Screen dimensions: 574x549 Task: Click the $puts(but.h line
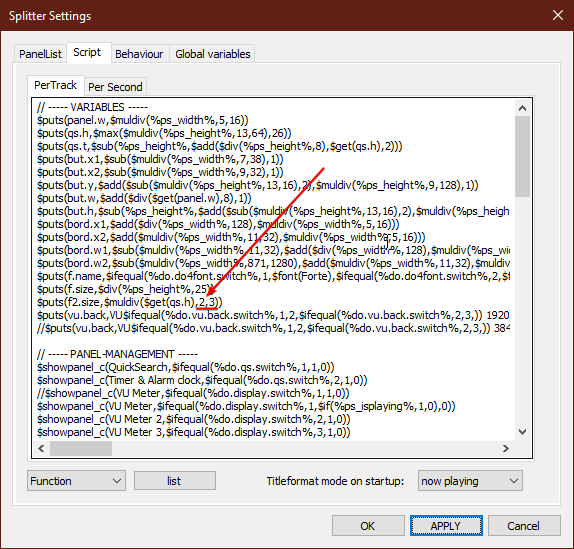tap(273, 211)
